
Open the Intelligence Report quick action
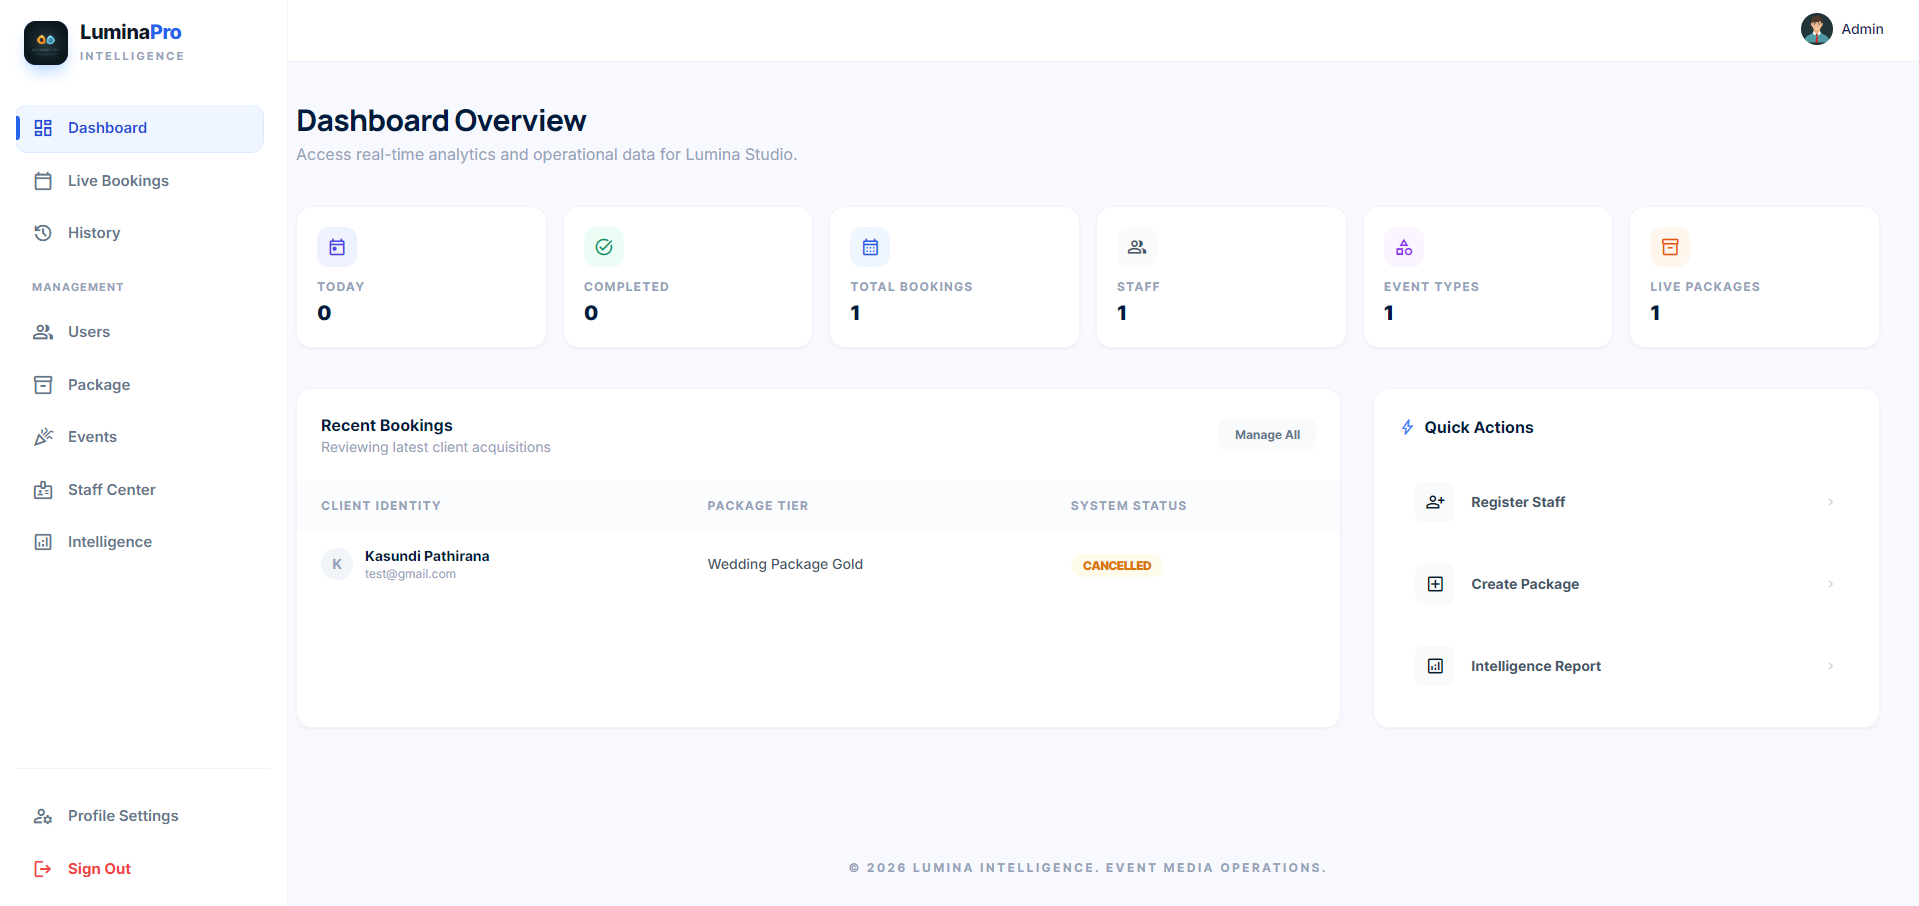click(1626, 666)
